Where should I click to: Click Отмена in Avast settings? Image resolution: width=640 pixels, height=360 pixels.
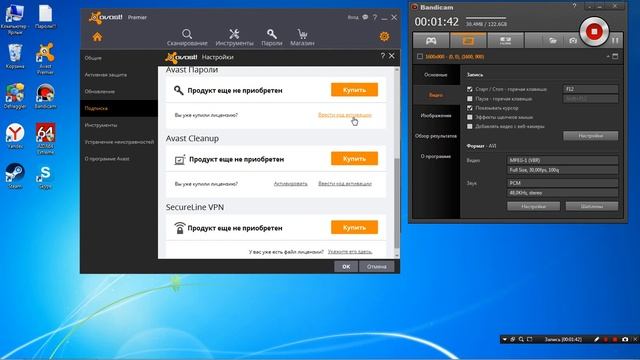tap(376, 267)
